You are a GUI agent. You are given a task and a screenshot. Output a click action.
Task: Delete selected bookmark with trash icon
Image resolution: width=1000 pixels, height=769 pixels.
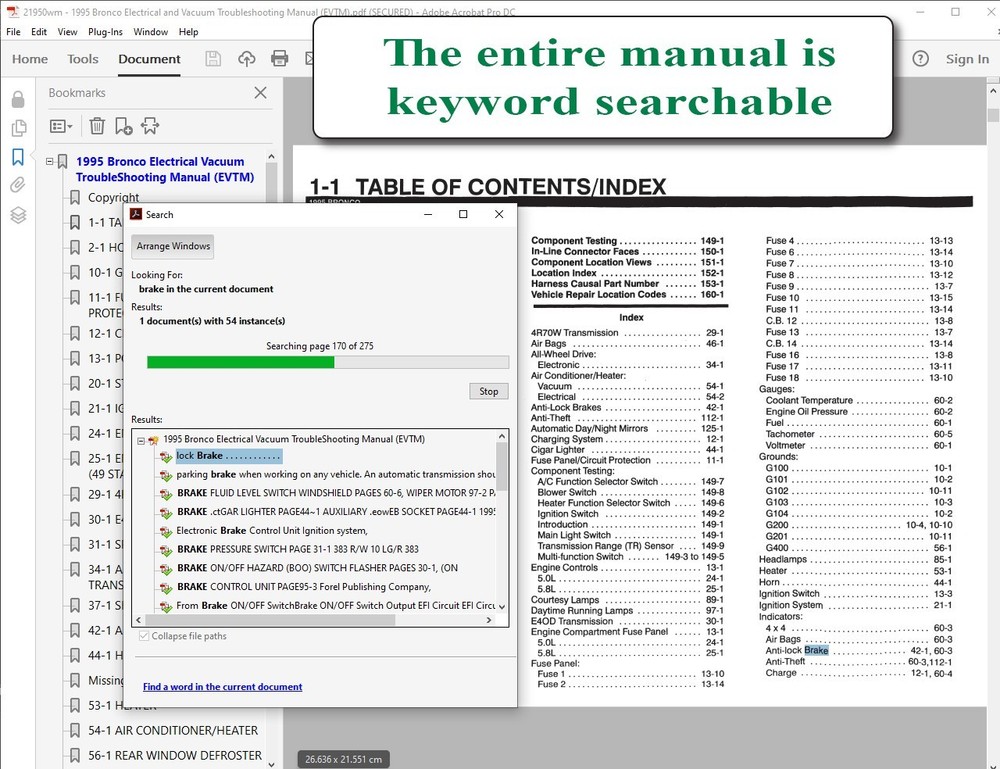point(97,126)
